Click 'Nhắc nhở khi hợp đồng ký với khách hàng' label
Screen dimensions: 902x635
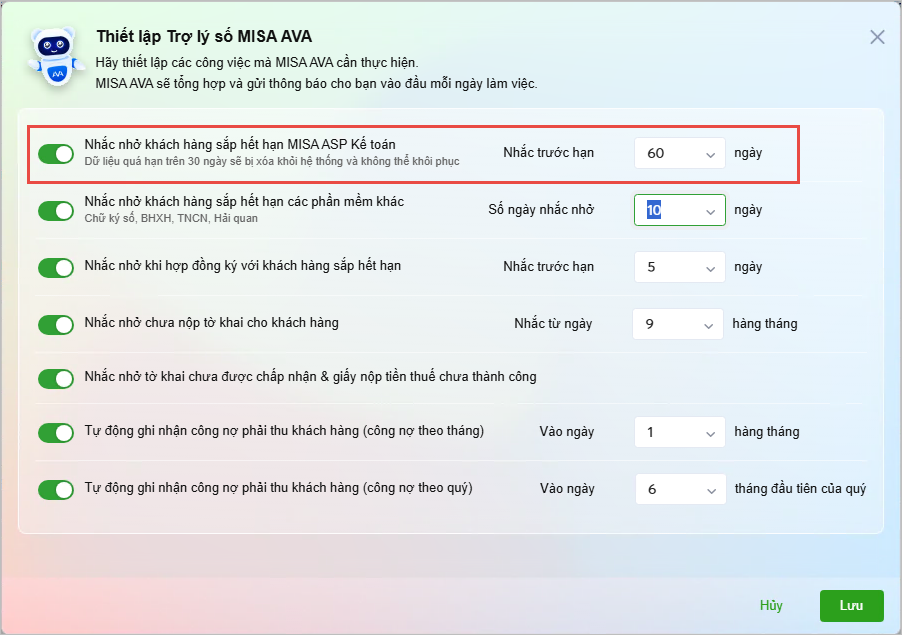(243, 266)
